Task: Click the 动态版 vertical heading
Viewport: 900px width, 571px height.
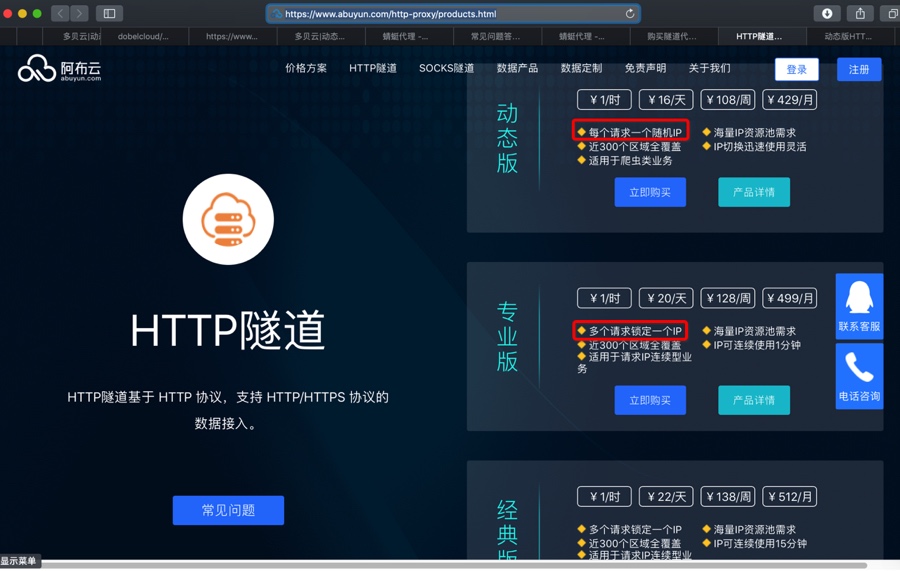Action: (x=507, y=138)
